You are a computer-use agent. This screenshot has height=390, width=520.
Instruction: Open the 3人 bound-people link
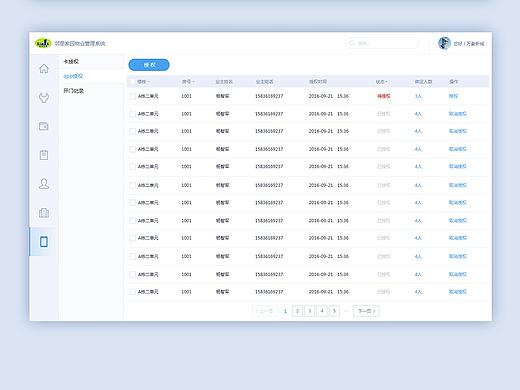point(418,96)
